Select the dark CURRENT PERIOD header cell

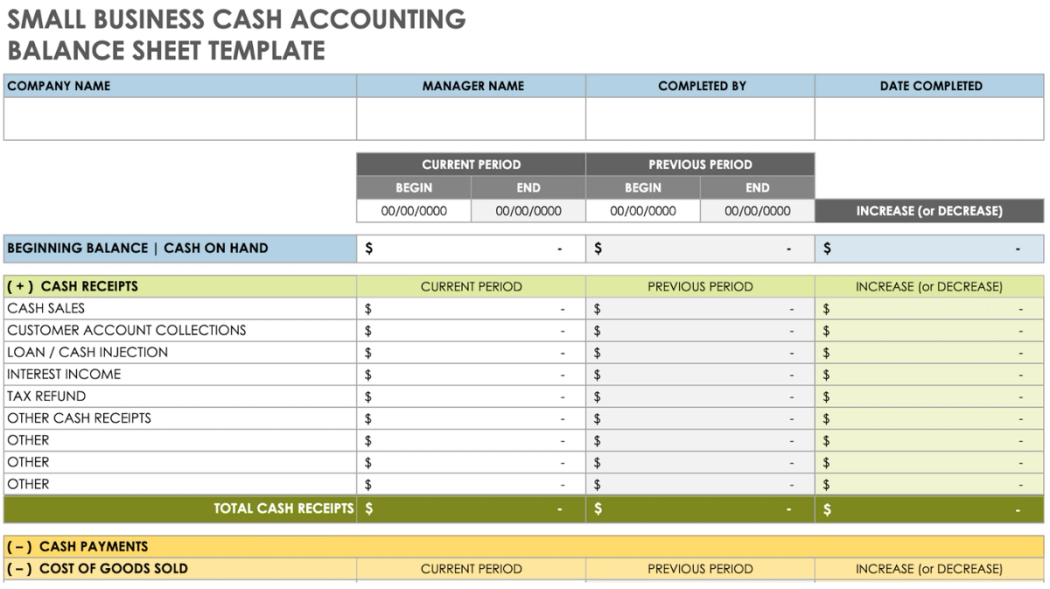pos(471,165)
